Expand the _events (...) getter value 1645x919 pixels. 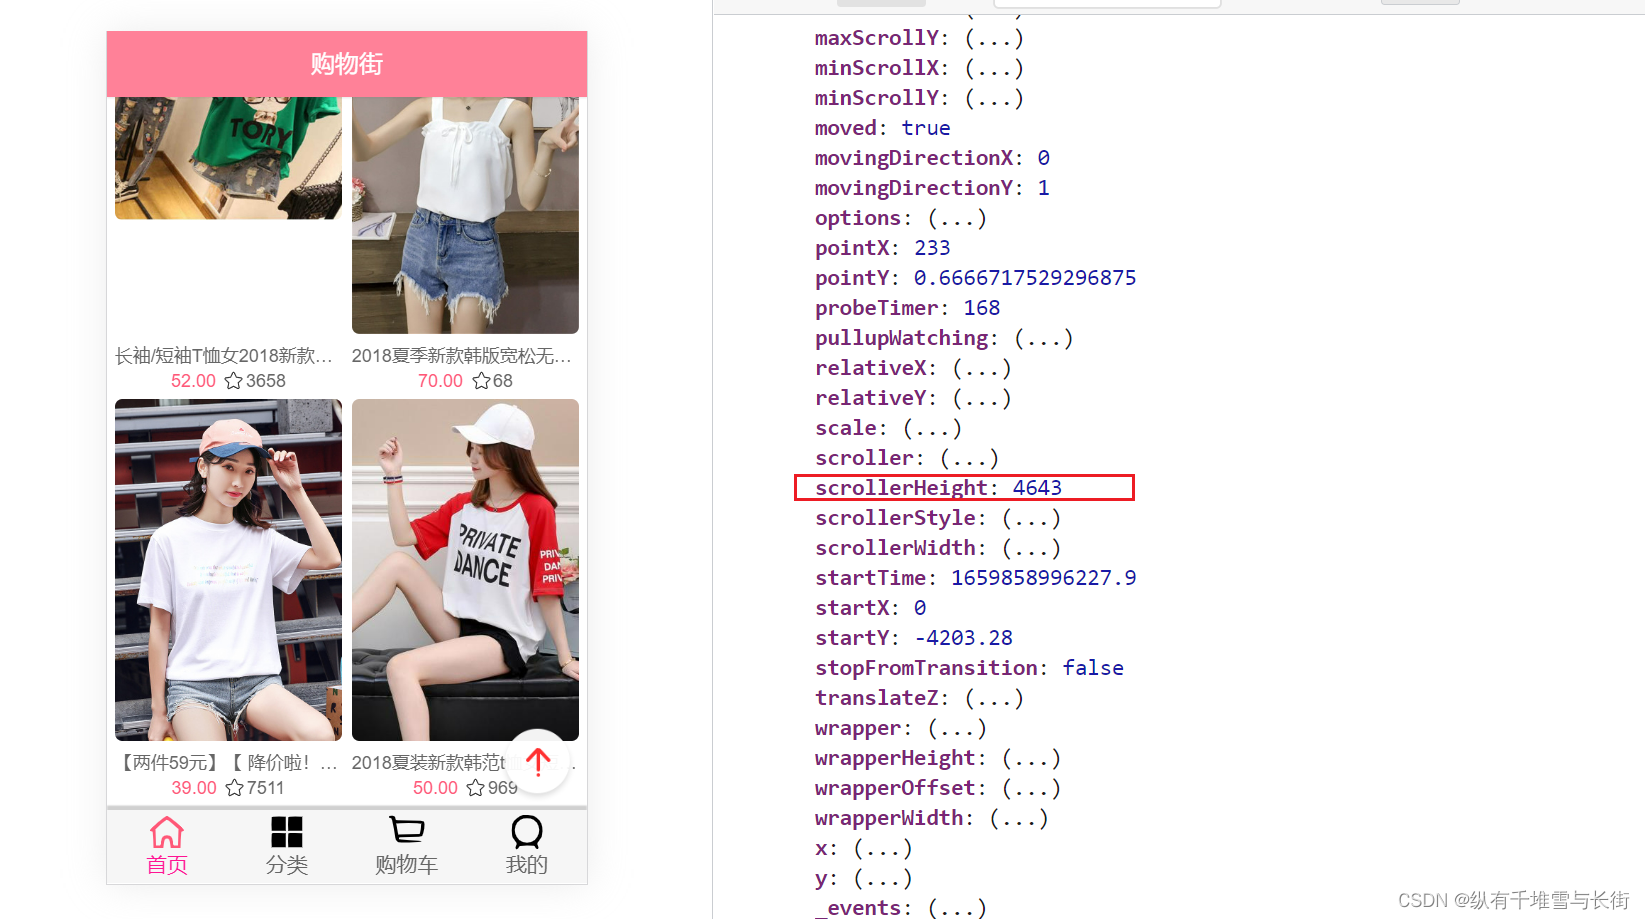pos(957,908)
